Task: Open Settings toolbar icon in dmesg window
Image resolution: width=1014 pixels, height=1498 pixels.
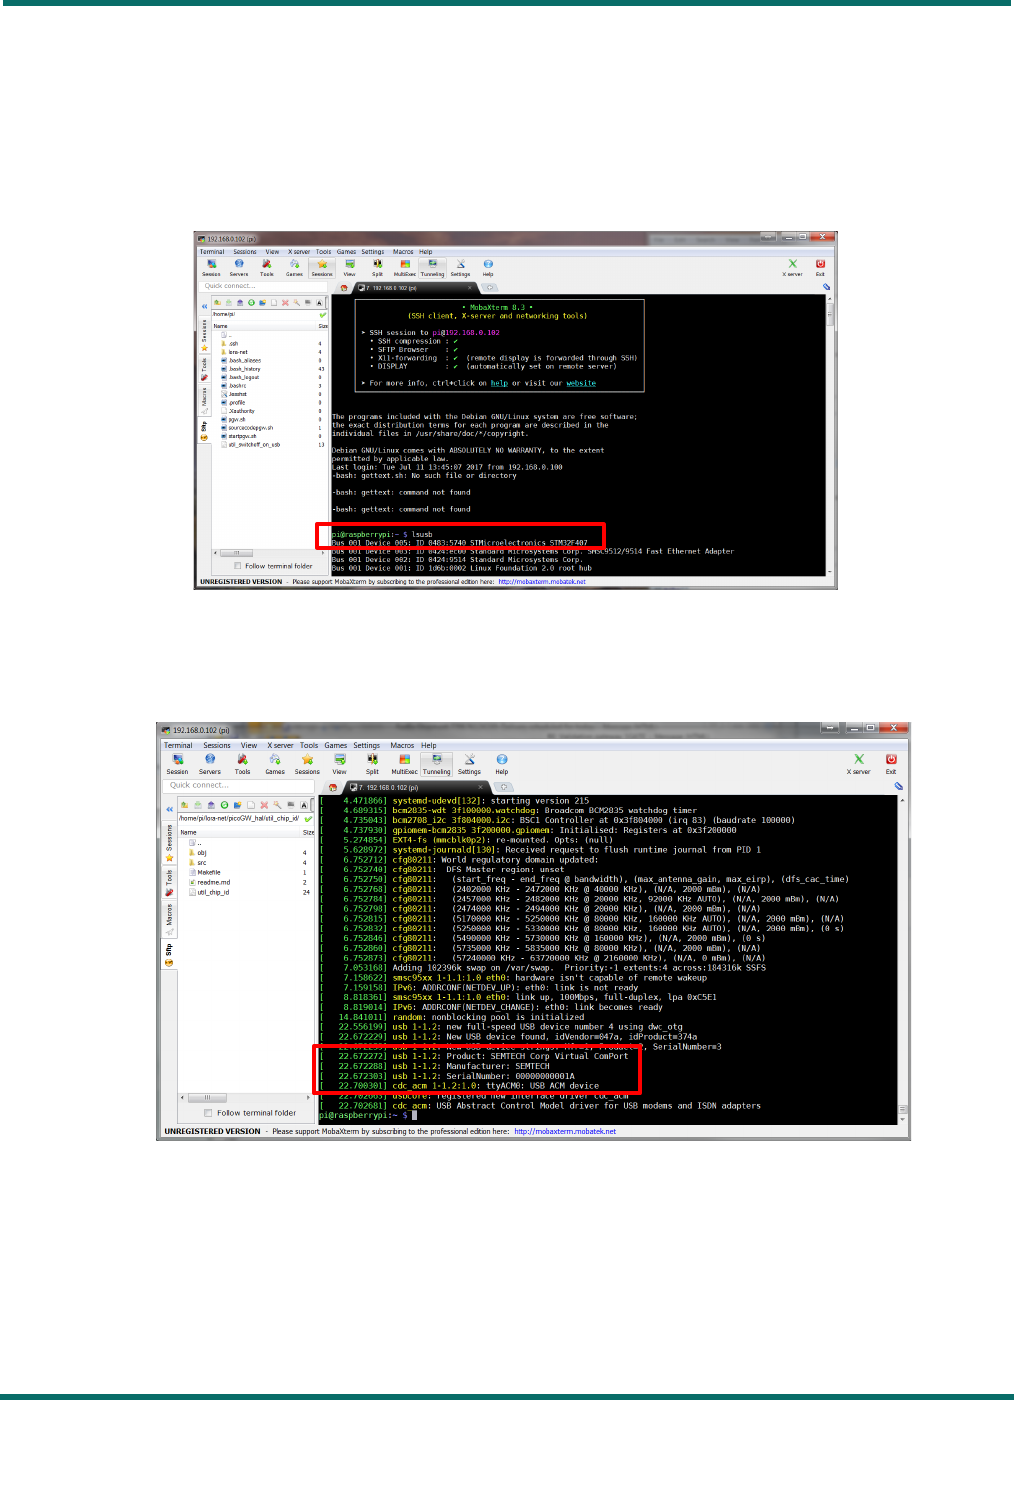Action: coord(469,764)
